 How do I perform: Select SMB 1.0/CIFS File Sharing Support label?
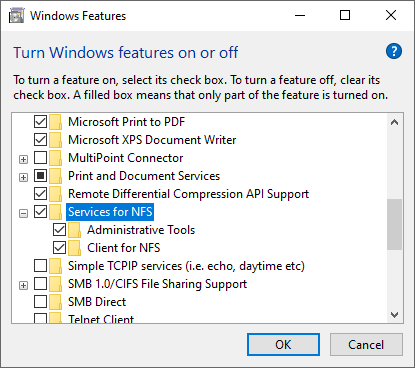pyautogui.click(x=157, y=284)
